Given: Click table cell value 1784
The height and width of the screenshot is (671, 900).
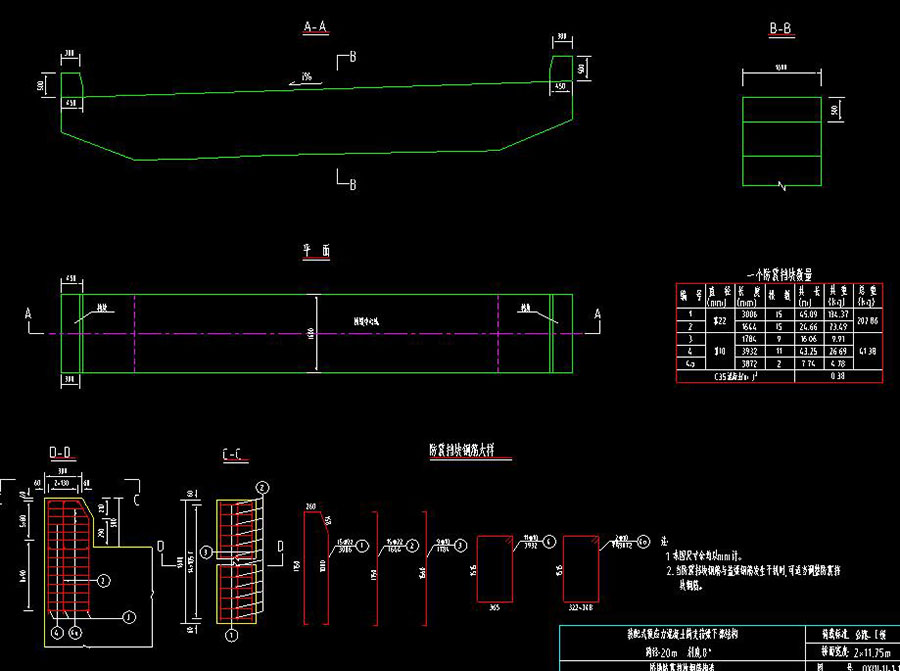Looking at the screenshot, I should coord(749,339).
